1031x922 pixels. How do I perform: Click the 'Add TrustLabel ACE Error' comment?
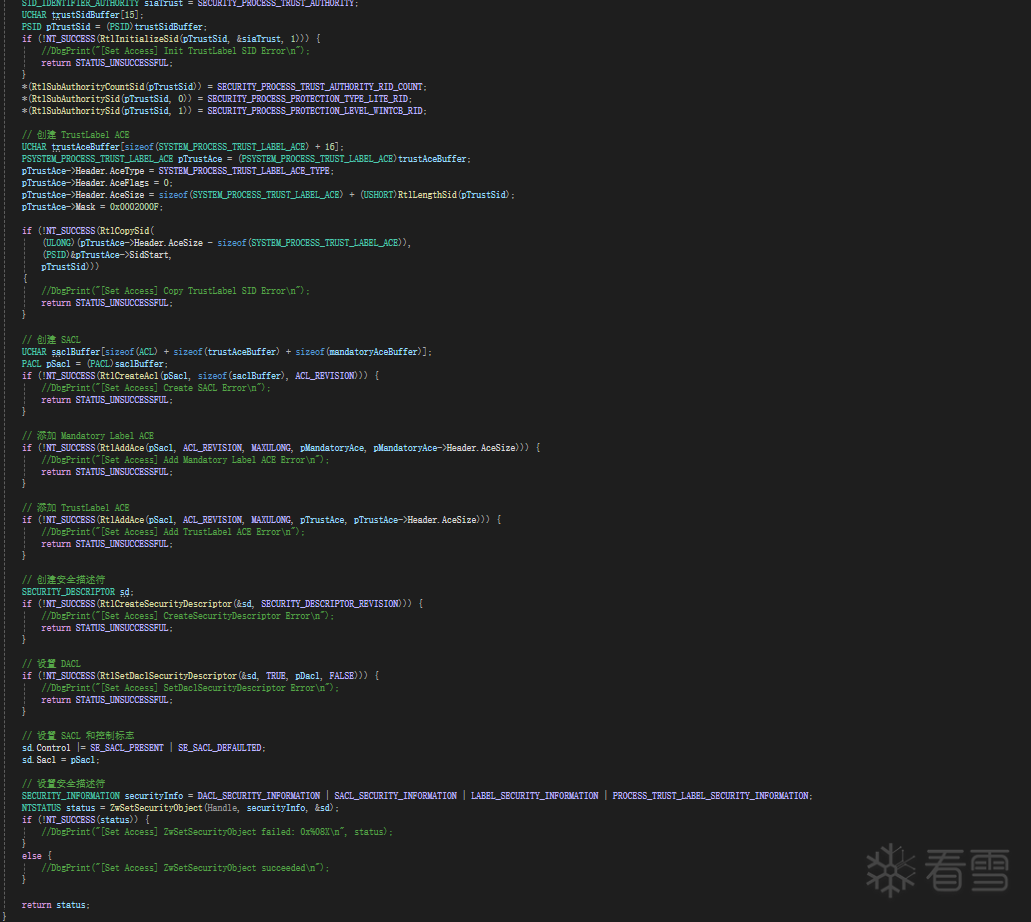pyautogui.click(x=173, y=532)
